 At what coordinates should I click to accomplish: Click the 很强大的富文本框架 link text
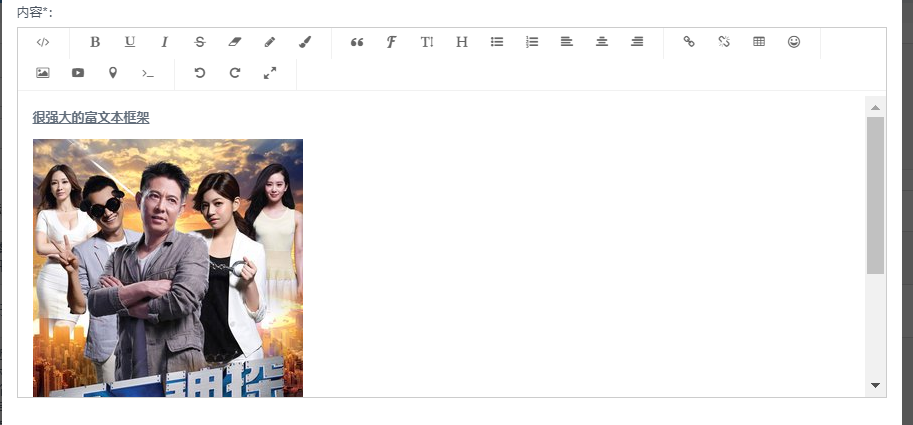[91, 118]
